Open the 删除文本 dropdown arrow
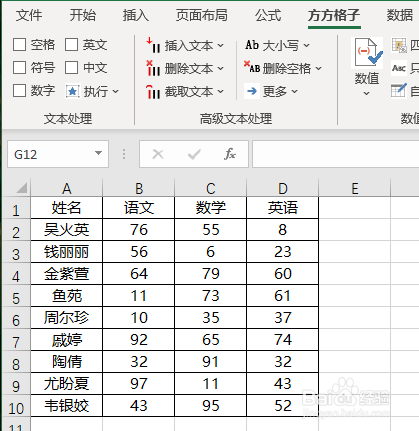This screenshot has width=419, height=431. pyautogui.click(x=220, y=68)
